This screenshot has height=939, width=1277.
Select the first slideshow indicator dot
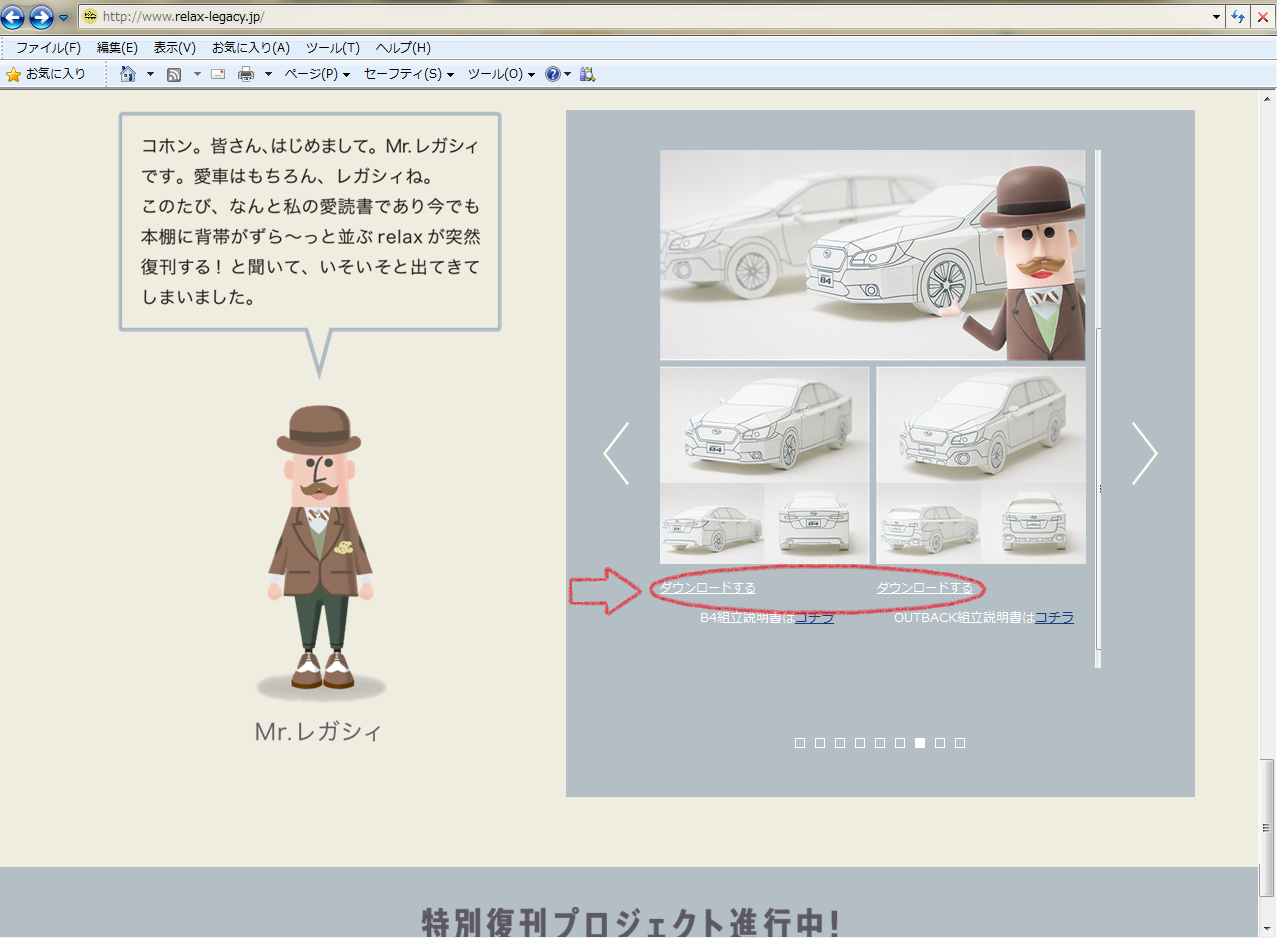[x=800, y=743]
